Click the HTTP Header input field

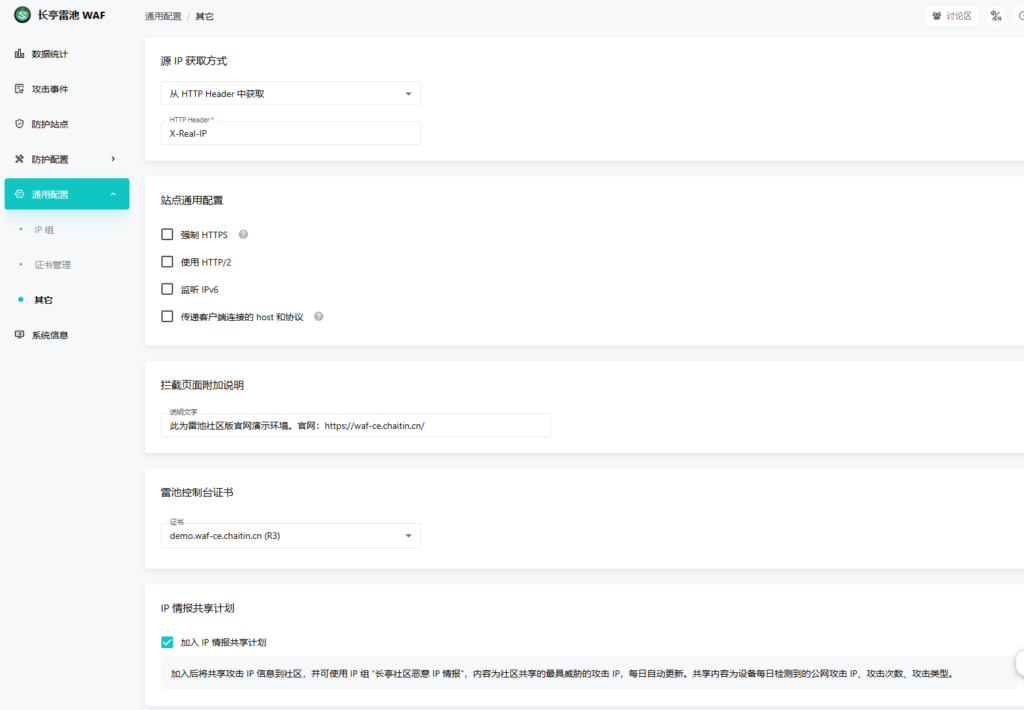pyautogui.click(x=291, y=133)
